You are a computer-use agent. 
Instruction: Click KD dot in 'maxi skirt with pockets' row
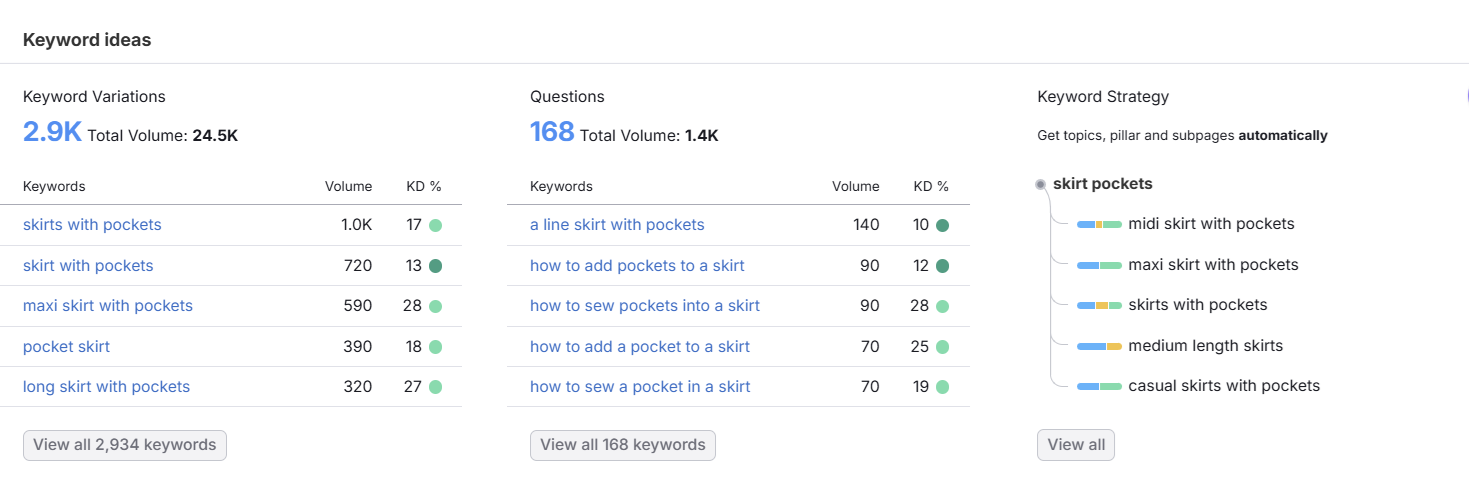[435, 306]
